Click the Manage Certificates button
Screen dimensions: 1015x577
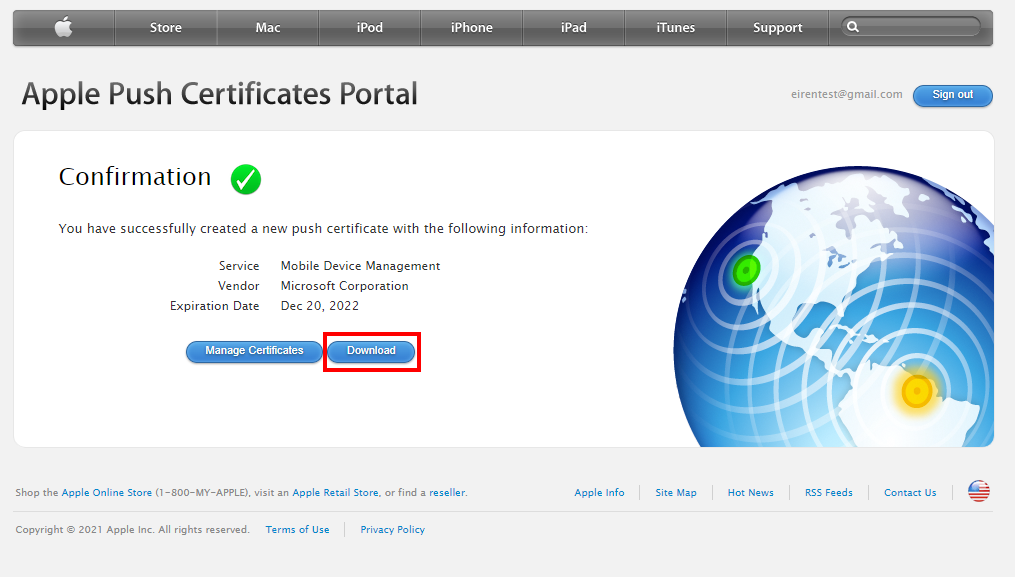254,351
